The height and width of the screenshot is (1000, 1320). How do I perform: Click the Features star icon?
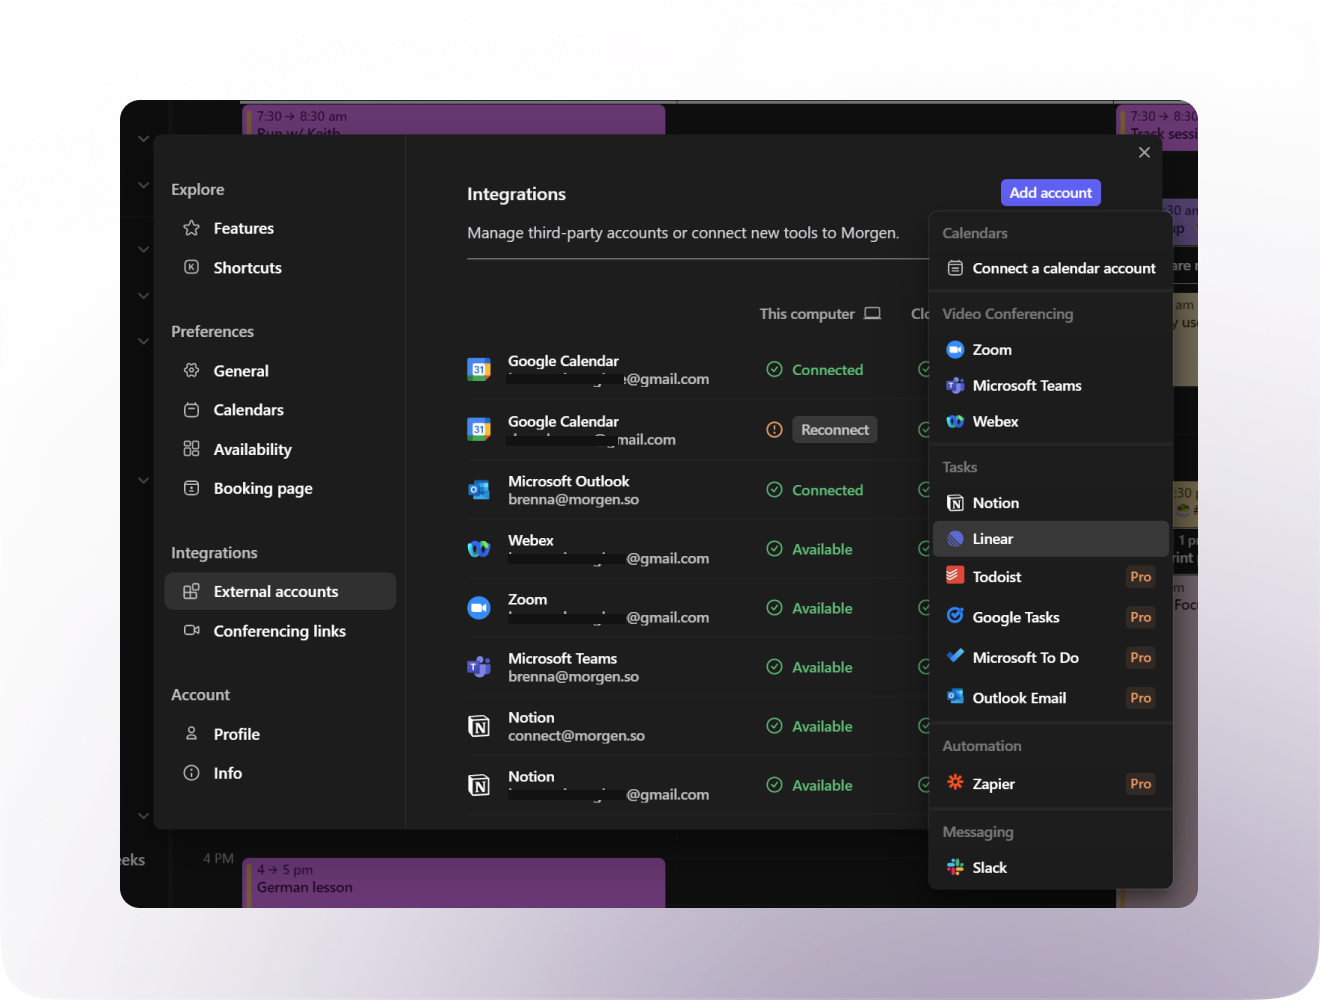coord(191,228)
